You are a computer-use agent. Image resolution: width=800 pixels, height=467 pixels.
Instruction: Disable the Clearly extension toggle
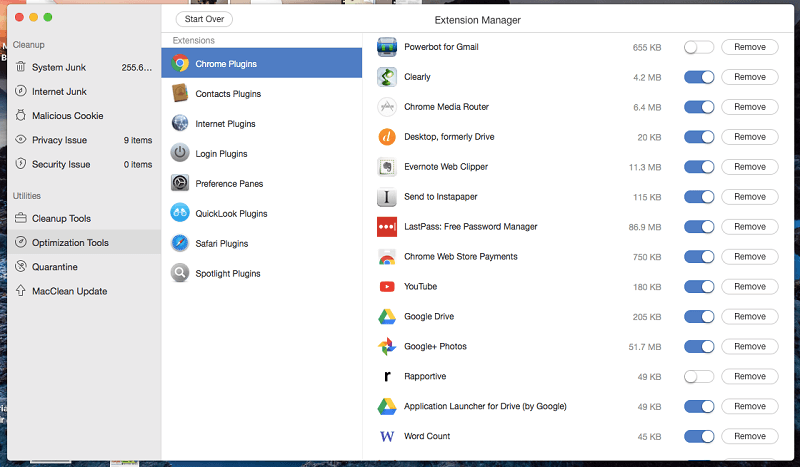(x=698, y=77)
